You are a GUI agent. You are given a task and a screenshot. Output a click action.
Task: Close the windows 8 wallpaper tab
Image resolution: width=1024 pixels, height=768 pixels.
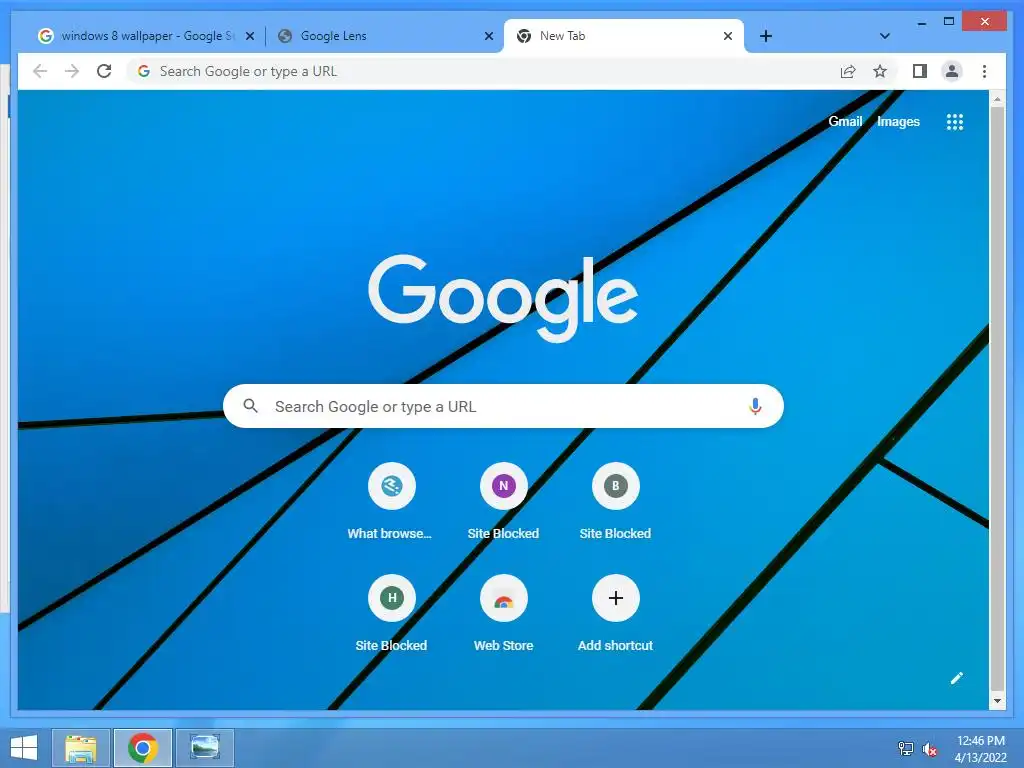[249, 36]
